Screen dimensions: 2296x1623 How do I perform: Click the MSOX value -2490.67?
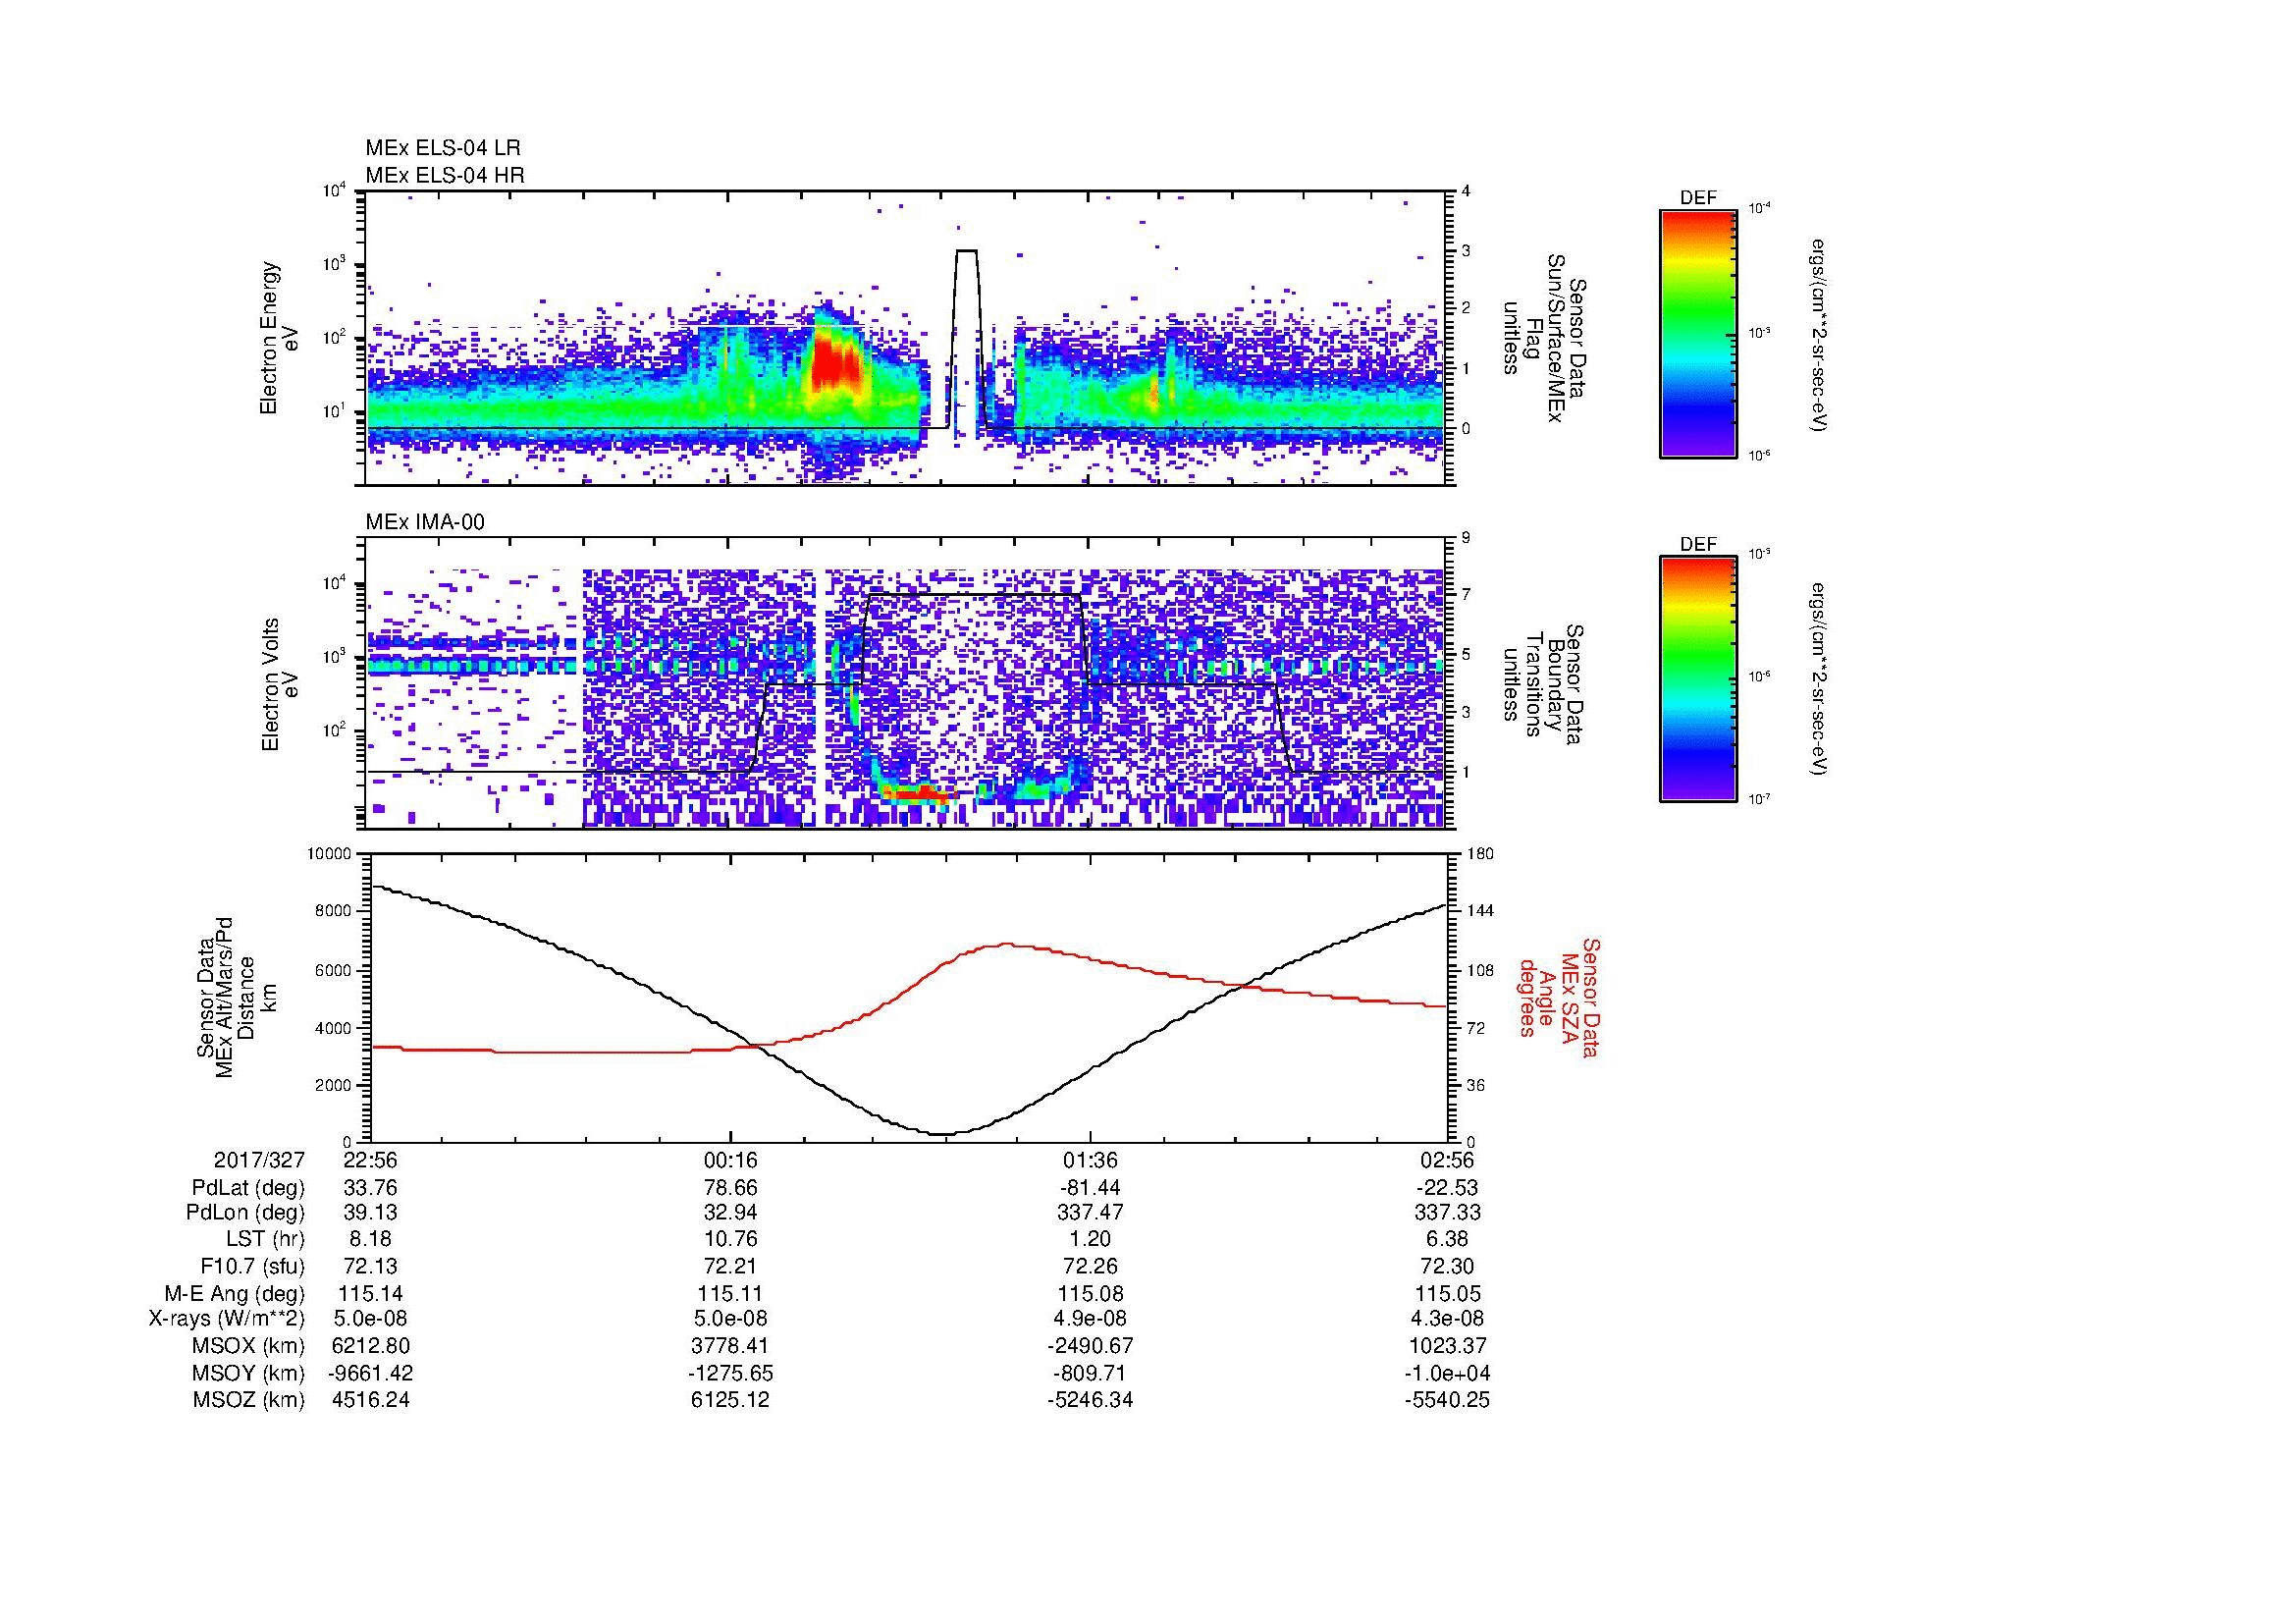pos(1090,1347)
